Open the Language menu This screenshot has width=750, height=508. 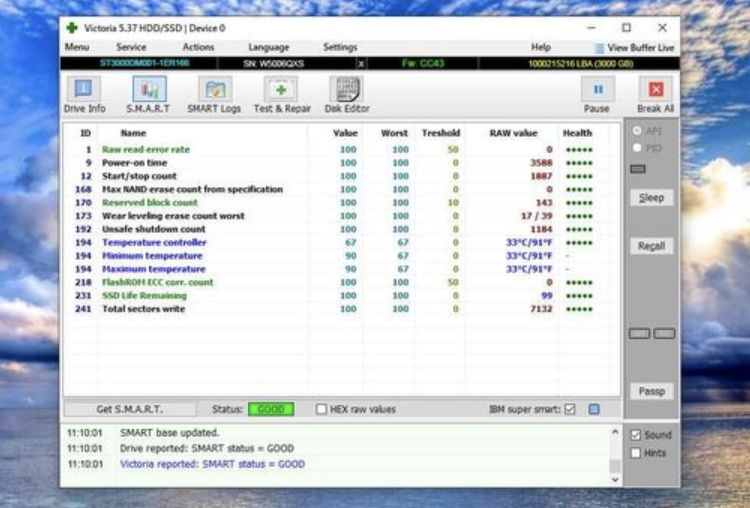click(269, 47)
